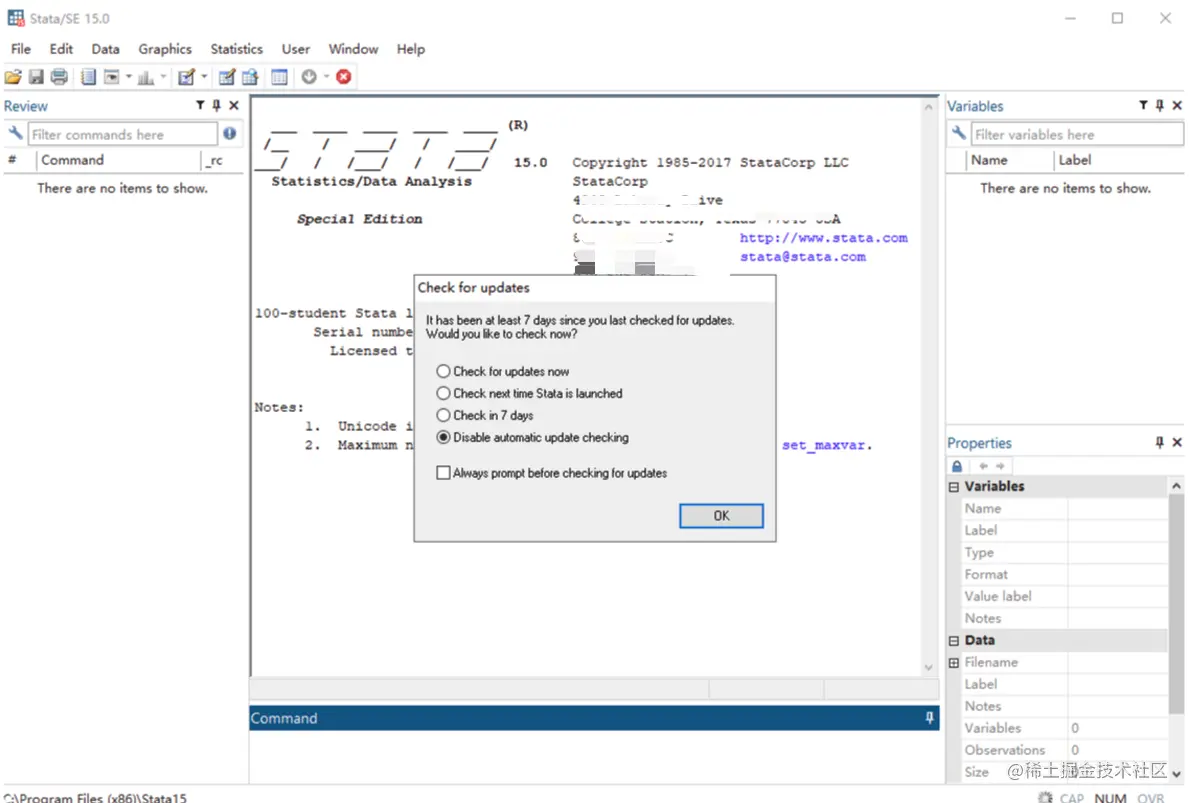Open the Do-file Editor icon
Screen dimensions: 1190x803
186,77
